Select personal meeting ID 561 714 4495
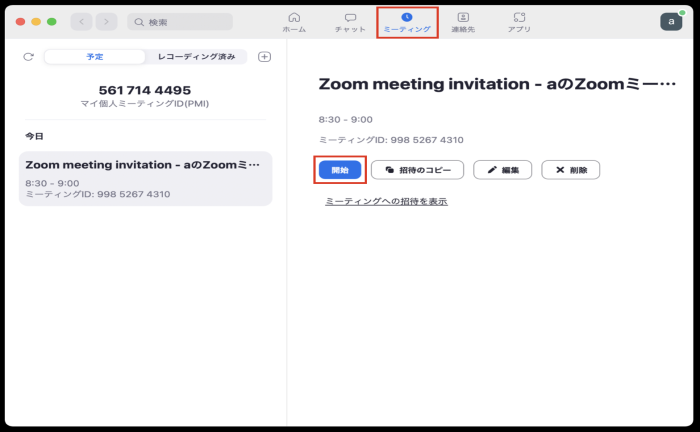The height and width of the screenshot is (432, 700). [x=145, y=90]
